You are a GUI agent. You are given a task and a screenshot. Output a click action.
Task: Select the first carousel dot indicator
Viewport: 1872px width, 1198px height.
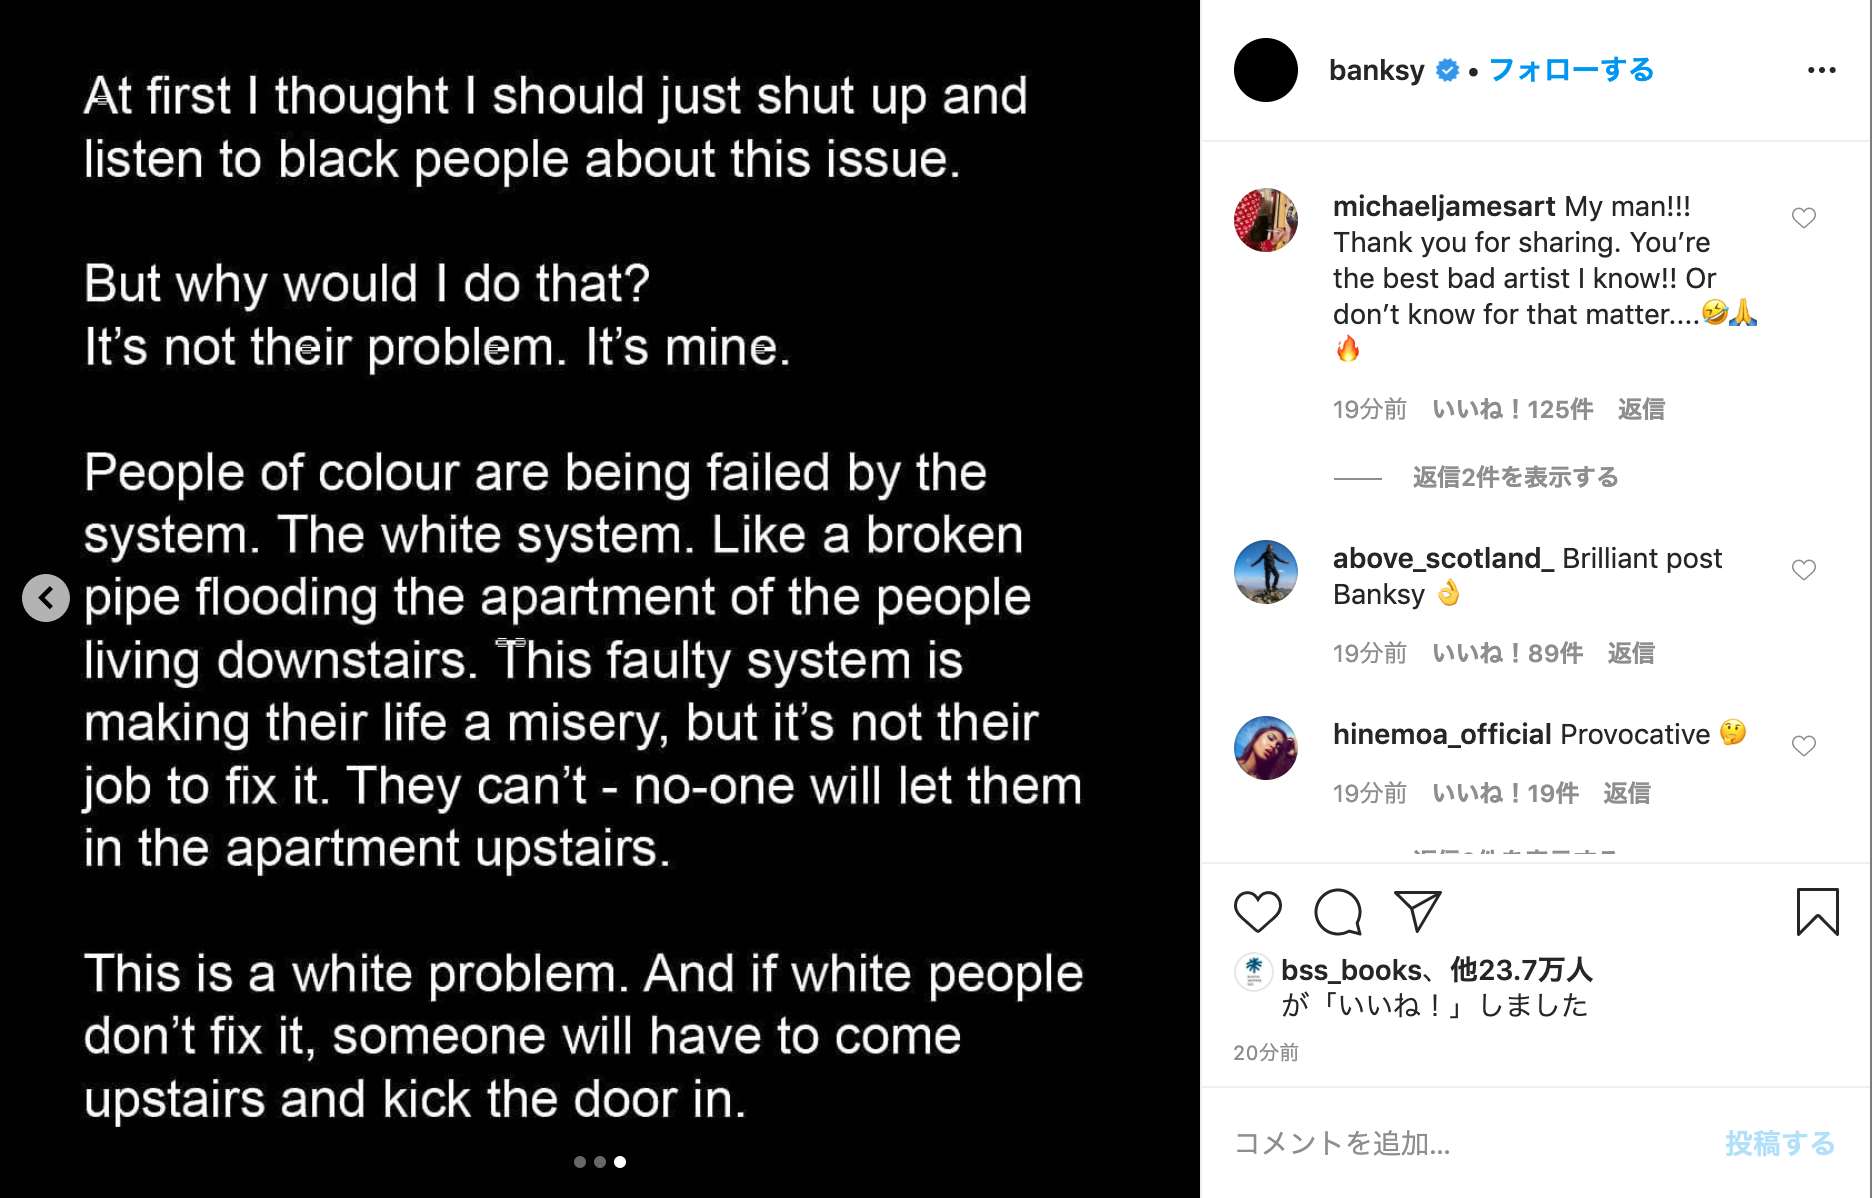click(580, 1162)
